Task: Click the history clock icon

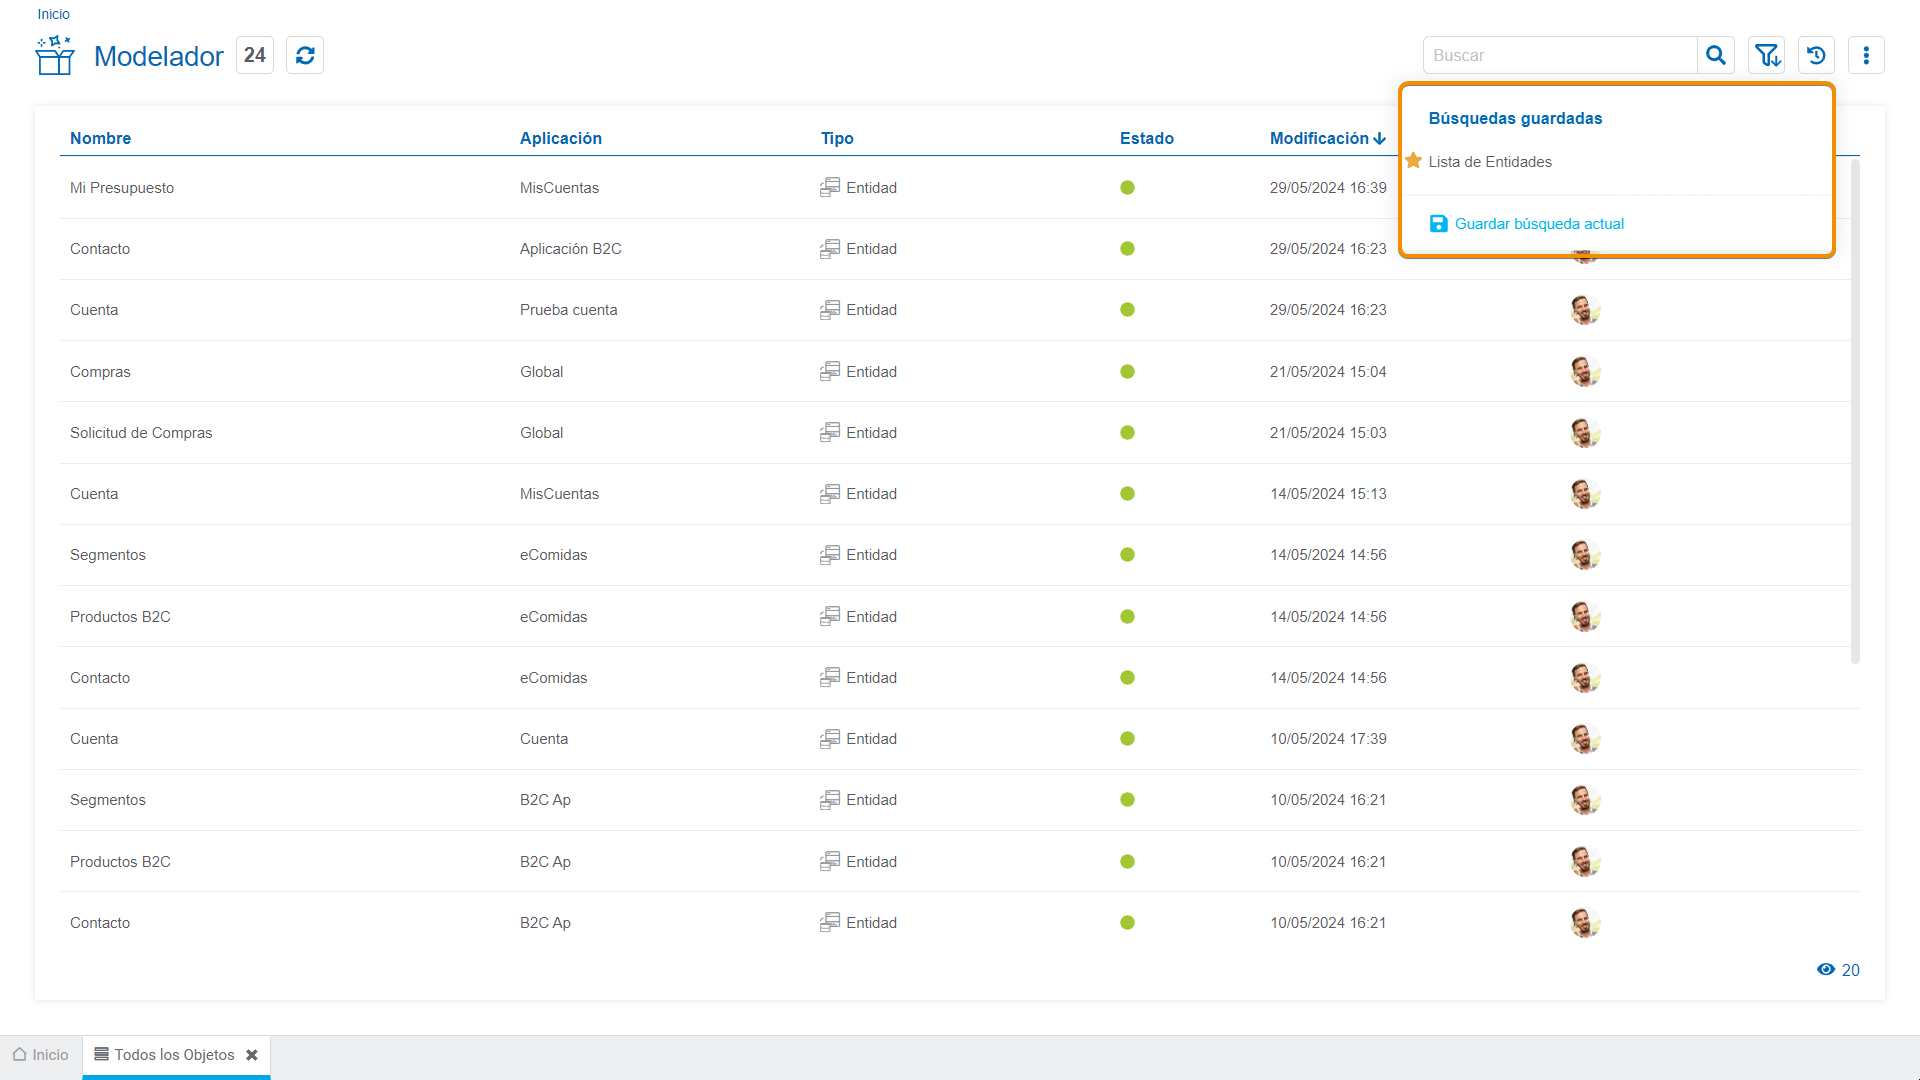Action: coord(1816,55)
